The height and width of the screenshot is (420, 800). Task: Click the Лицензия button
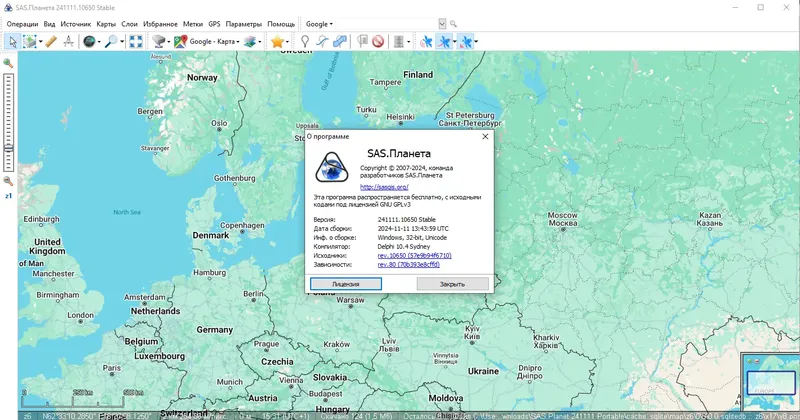coord(346,284)
